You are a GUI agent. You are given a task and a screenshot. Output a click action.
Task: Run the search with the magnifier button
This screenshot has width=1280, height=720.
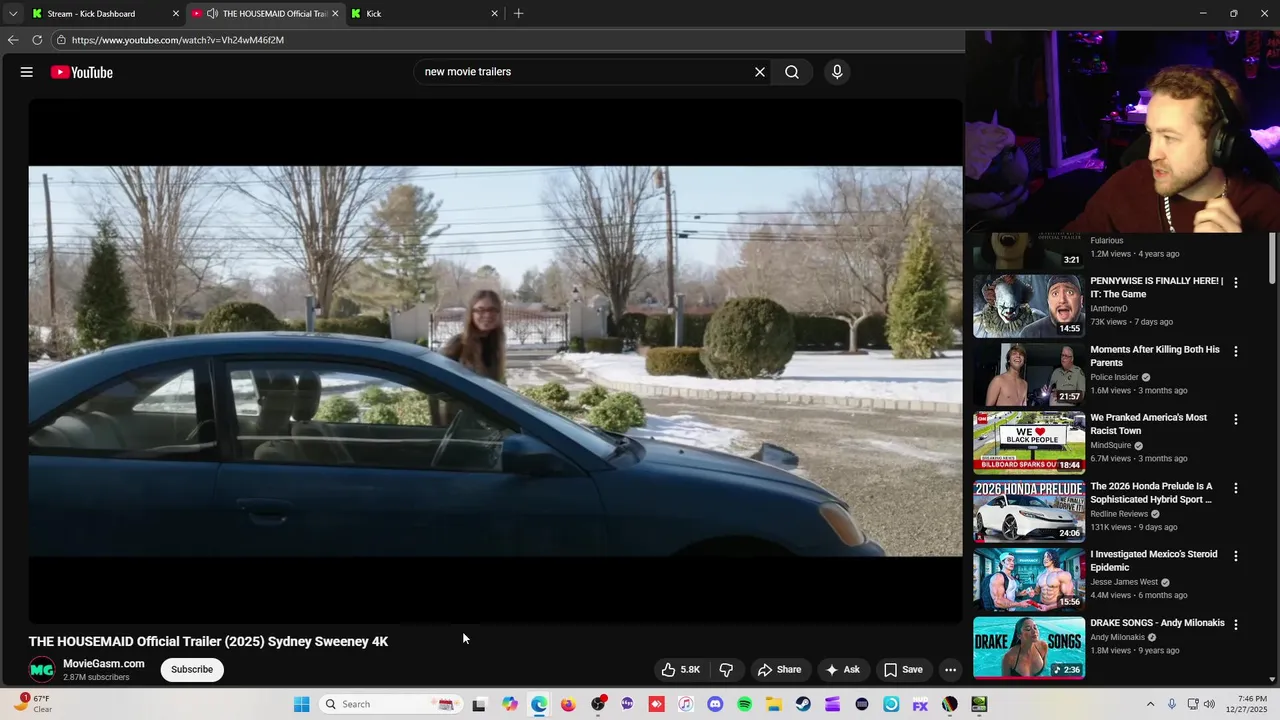[x=792, y=72]
